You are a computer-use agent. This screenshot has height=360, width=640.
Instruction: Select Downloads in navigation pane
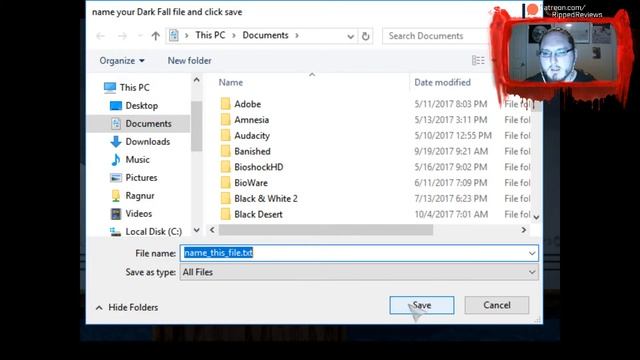coord(148,142)
